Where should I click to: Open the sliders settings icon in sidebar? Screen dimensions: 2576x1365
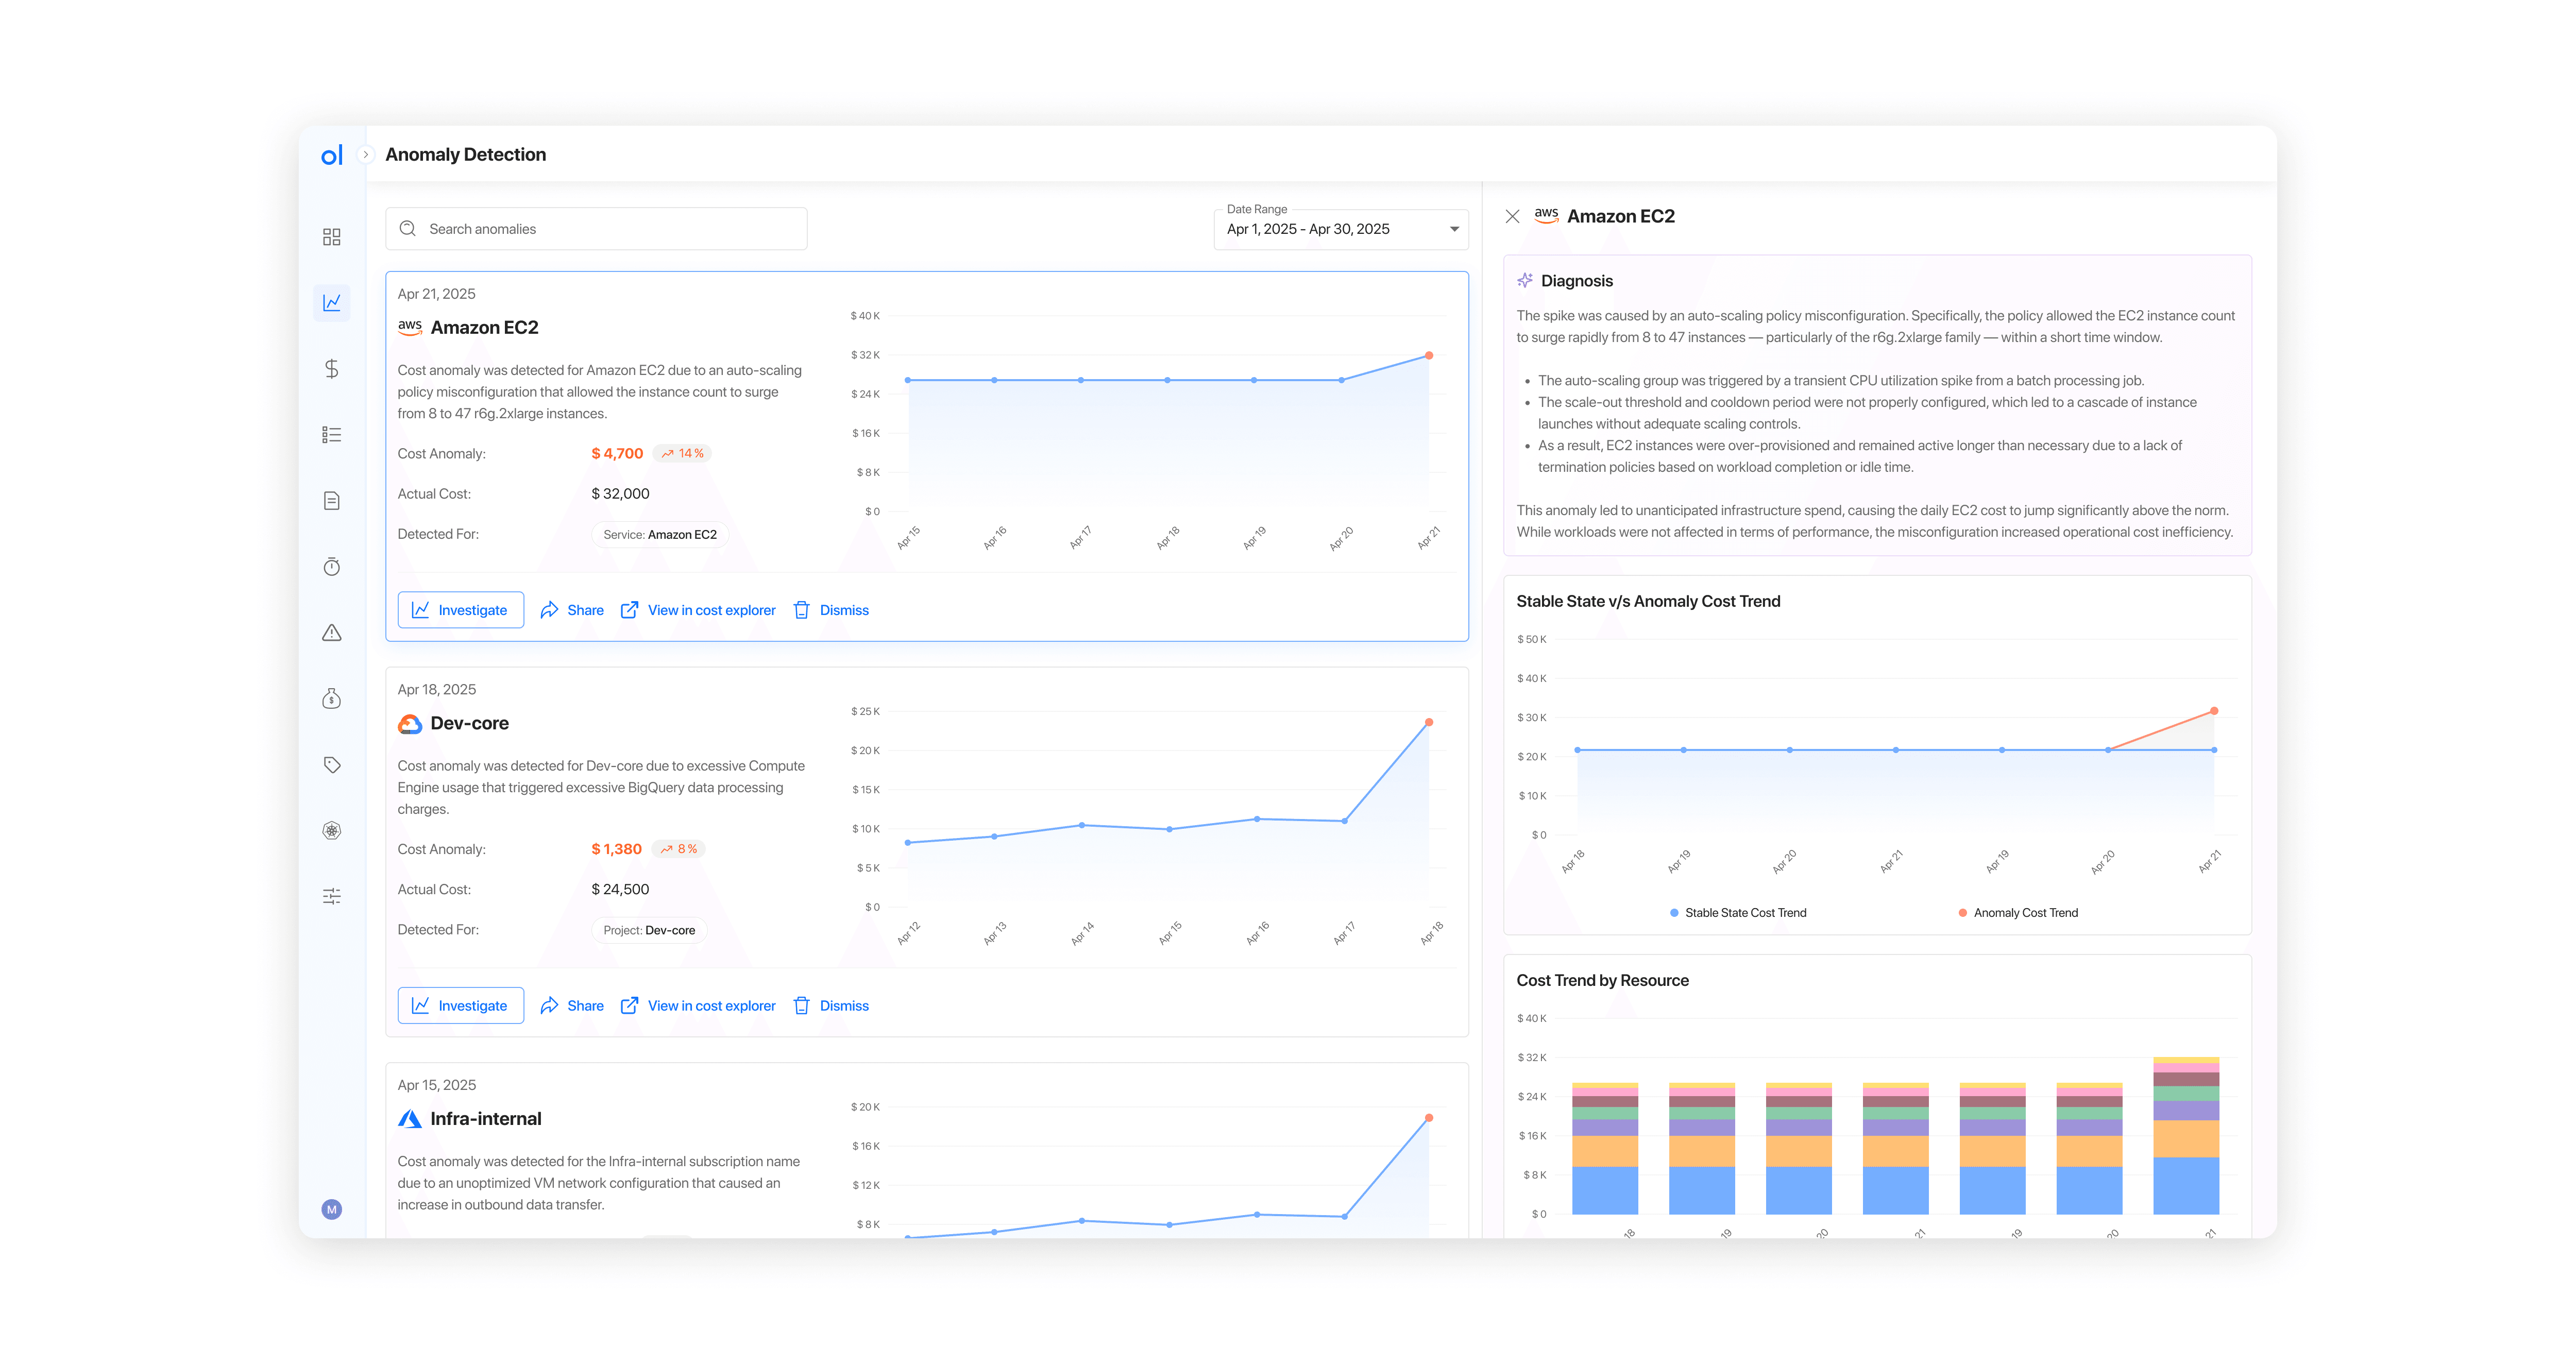point(332,896)
